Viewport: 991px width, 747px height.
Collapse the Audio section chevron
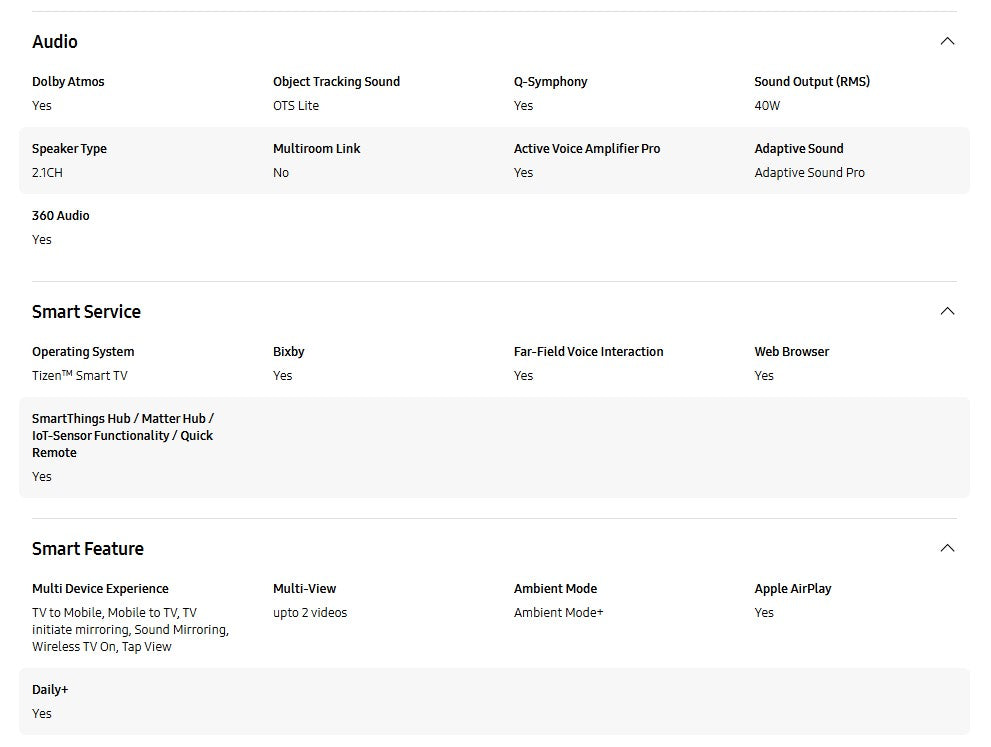point(947,41)
